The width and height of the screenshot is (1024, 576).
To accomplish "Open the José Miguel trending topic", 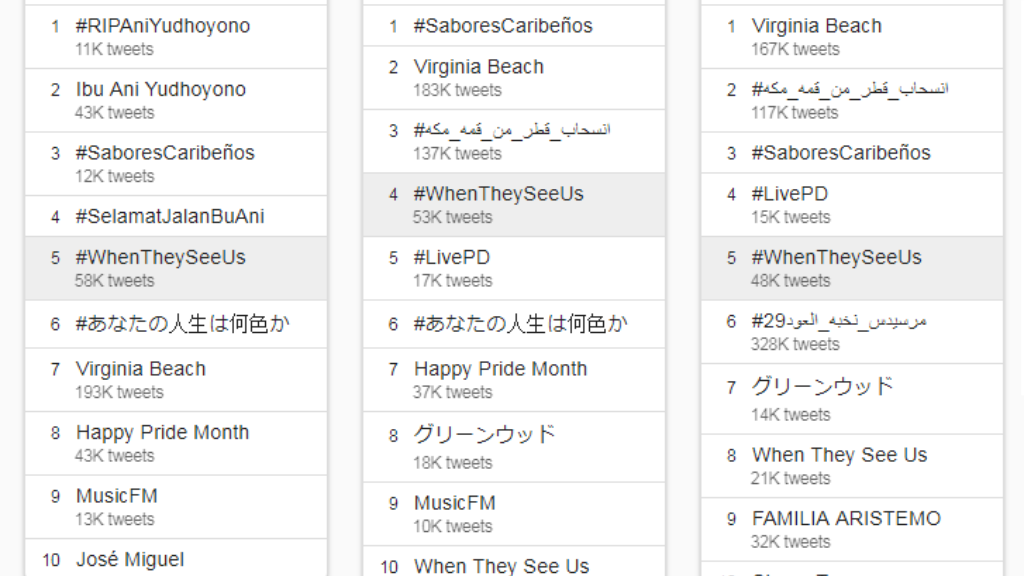I will tap(130, 559).
